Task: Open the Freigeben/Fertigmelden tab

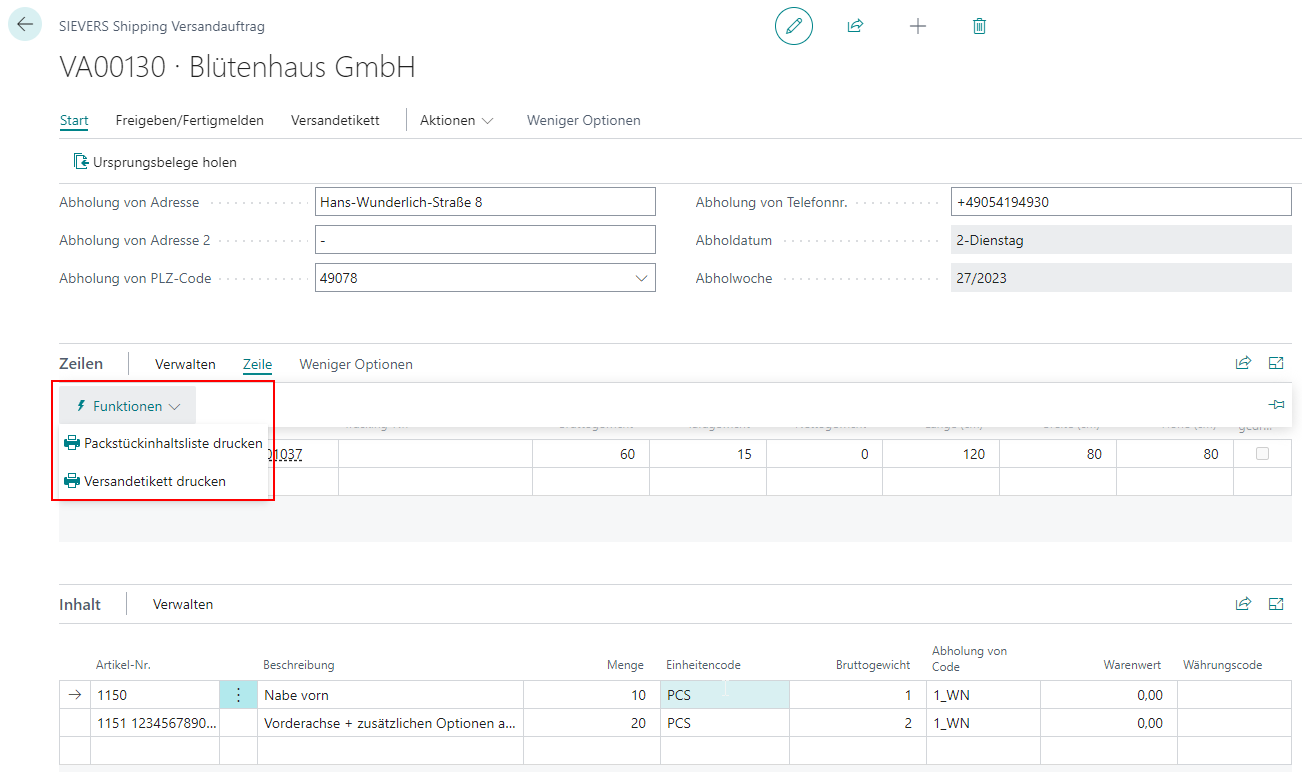Action: (x=189, y=120)
